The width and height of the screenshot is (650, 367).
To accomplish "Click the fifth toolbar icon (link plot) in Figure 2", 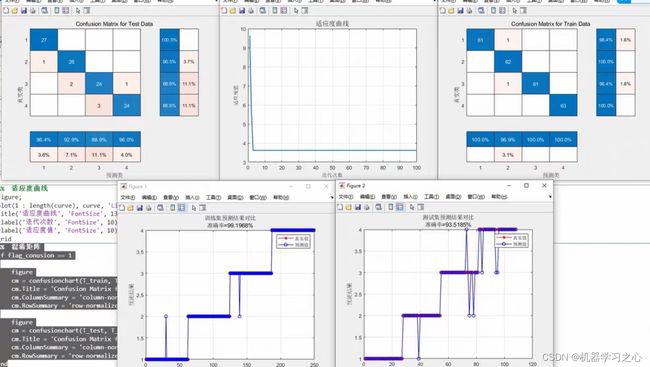I will click(378, 207).
